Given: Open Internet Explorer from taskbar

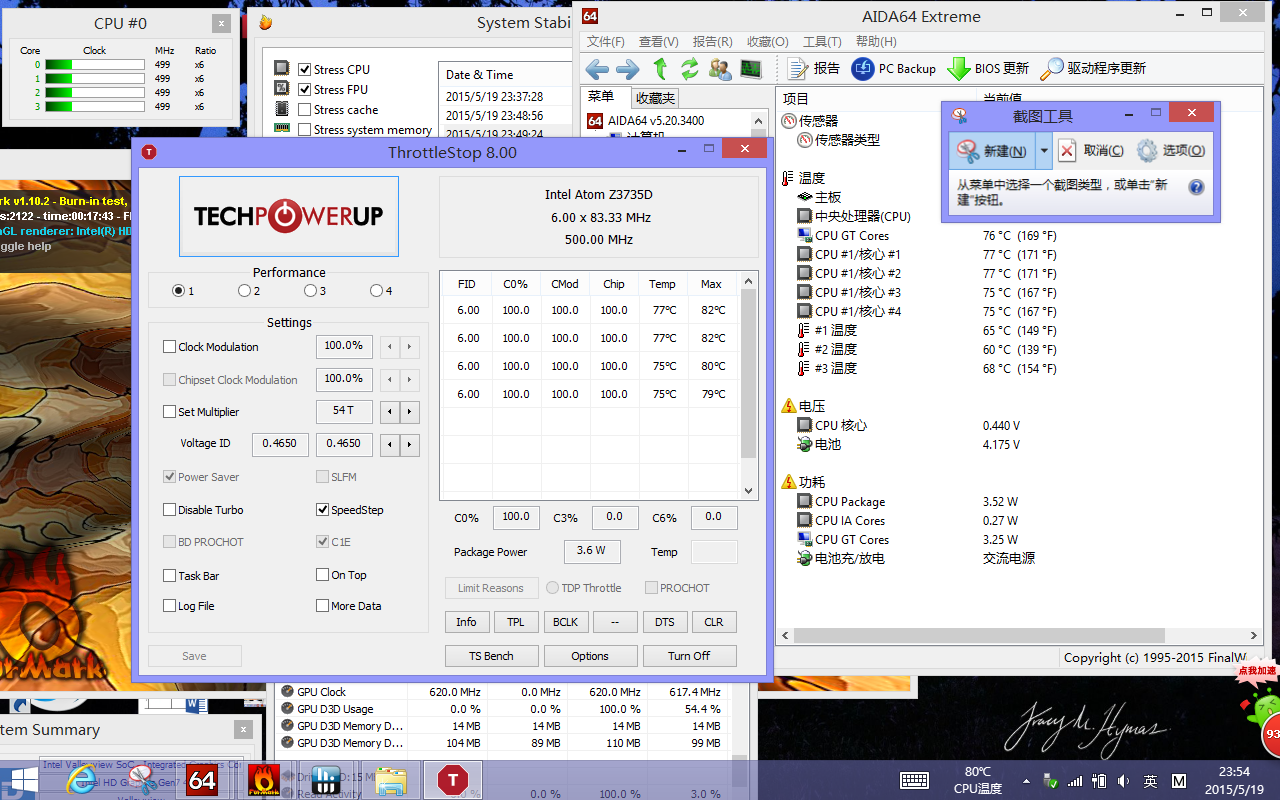Looking at the screenshot, I should pyautogui.click(x=82, y=780).
